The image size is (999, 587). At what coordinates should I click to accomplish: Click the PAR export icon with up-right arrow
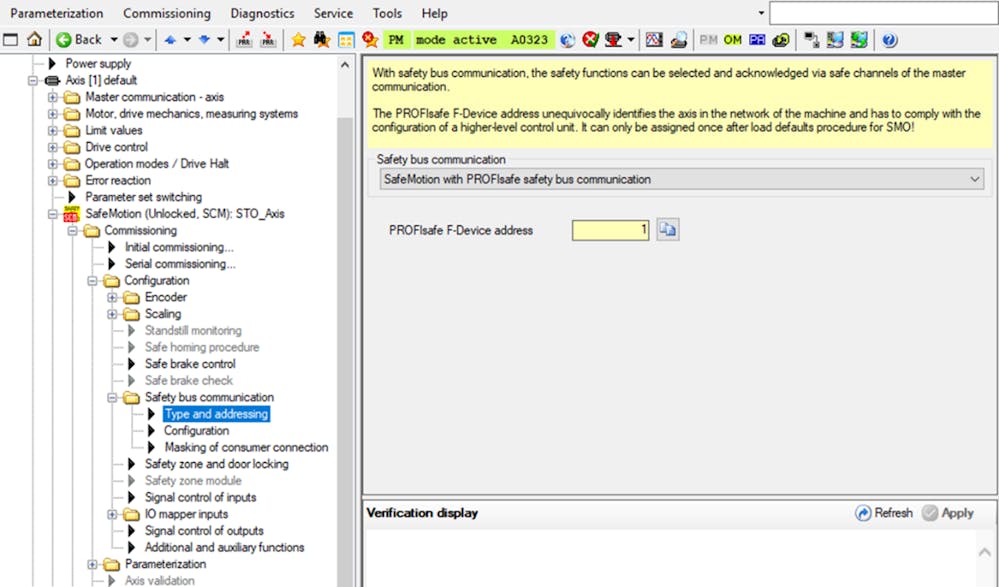point(244,40)
